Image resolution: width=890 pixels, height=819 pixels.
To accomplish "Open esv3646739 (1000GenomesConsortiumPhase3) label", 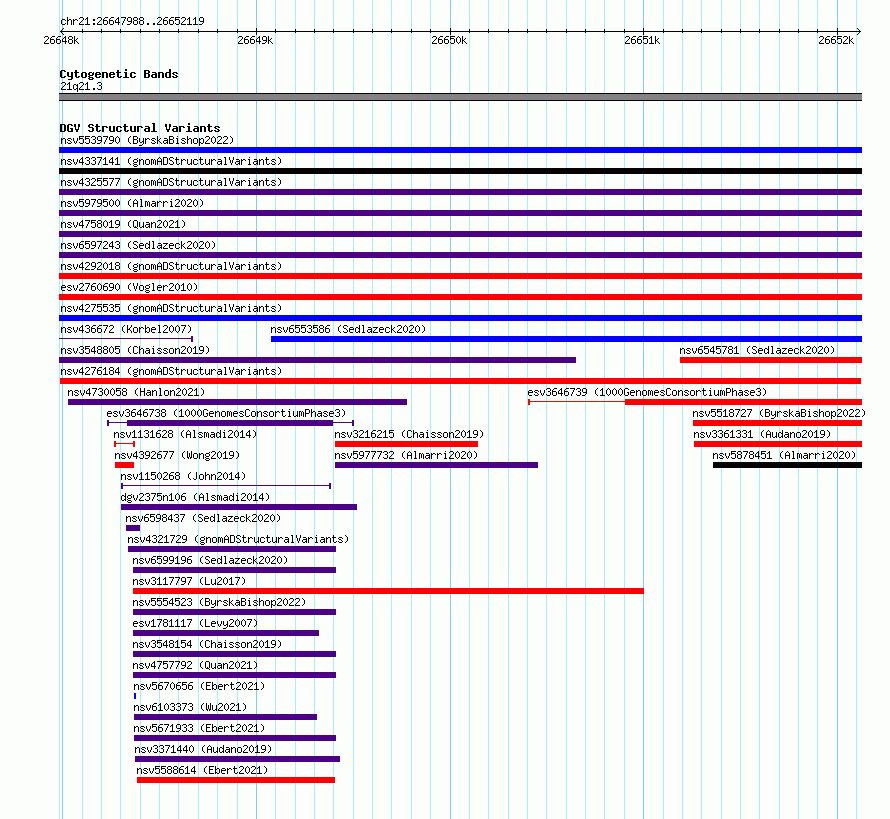I will pos(647,392).
